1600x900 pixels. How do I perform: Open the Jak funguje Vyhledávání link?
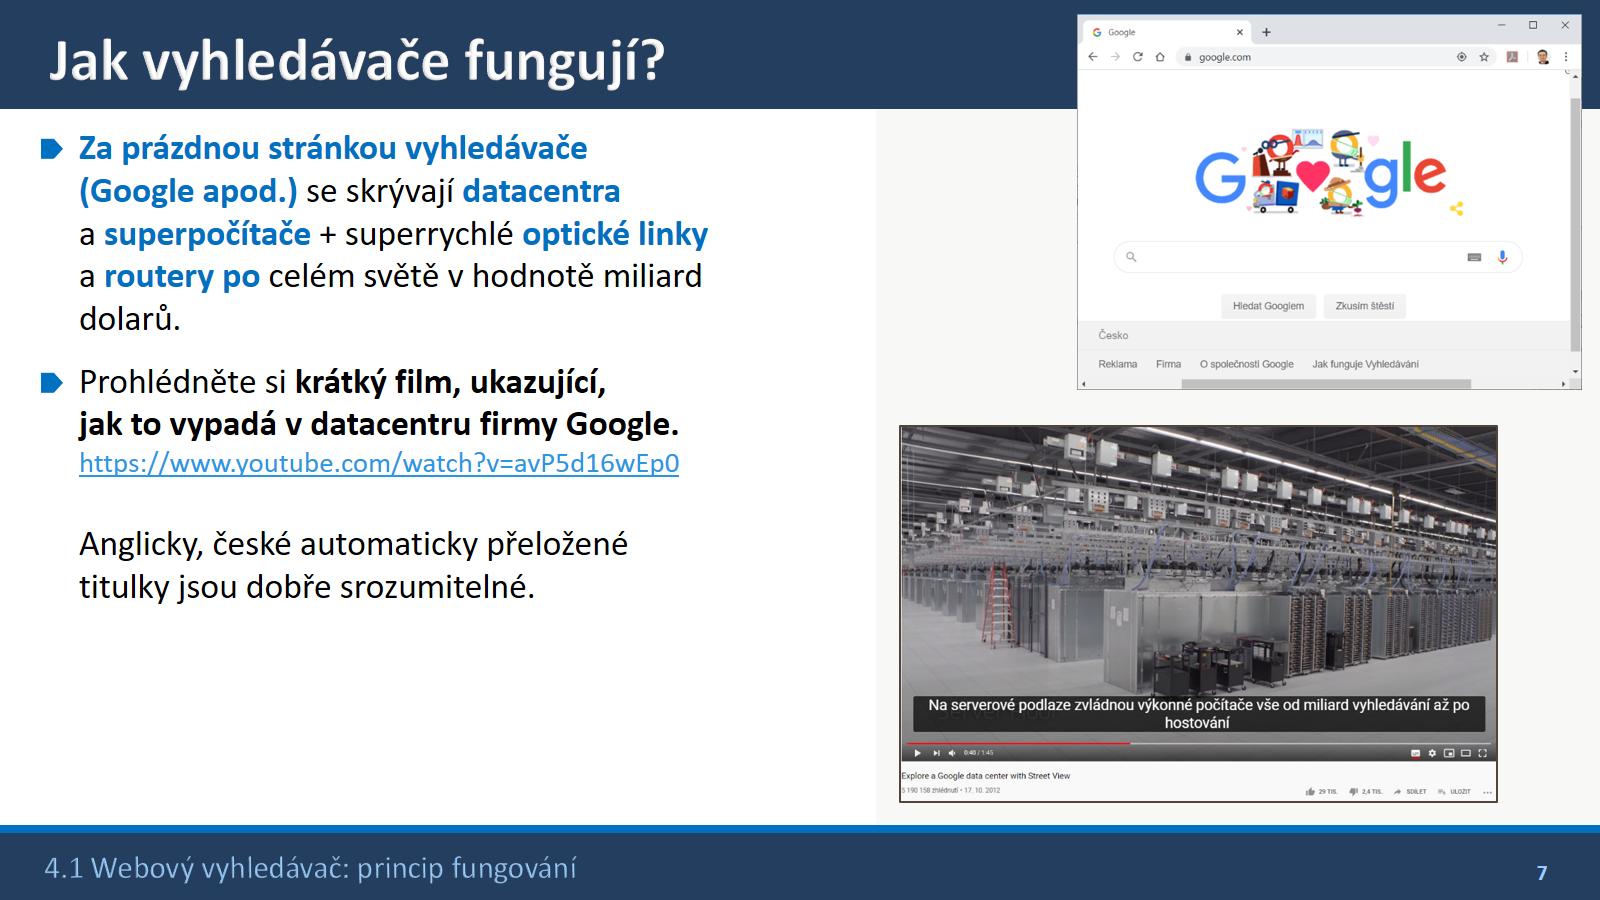click(x=1365, y=364)
